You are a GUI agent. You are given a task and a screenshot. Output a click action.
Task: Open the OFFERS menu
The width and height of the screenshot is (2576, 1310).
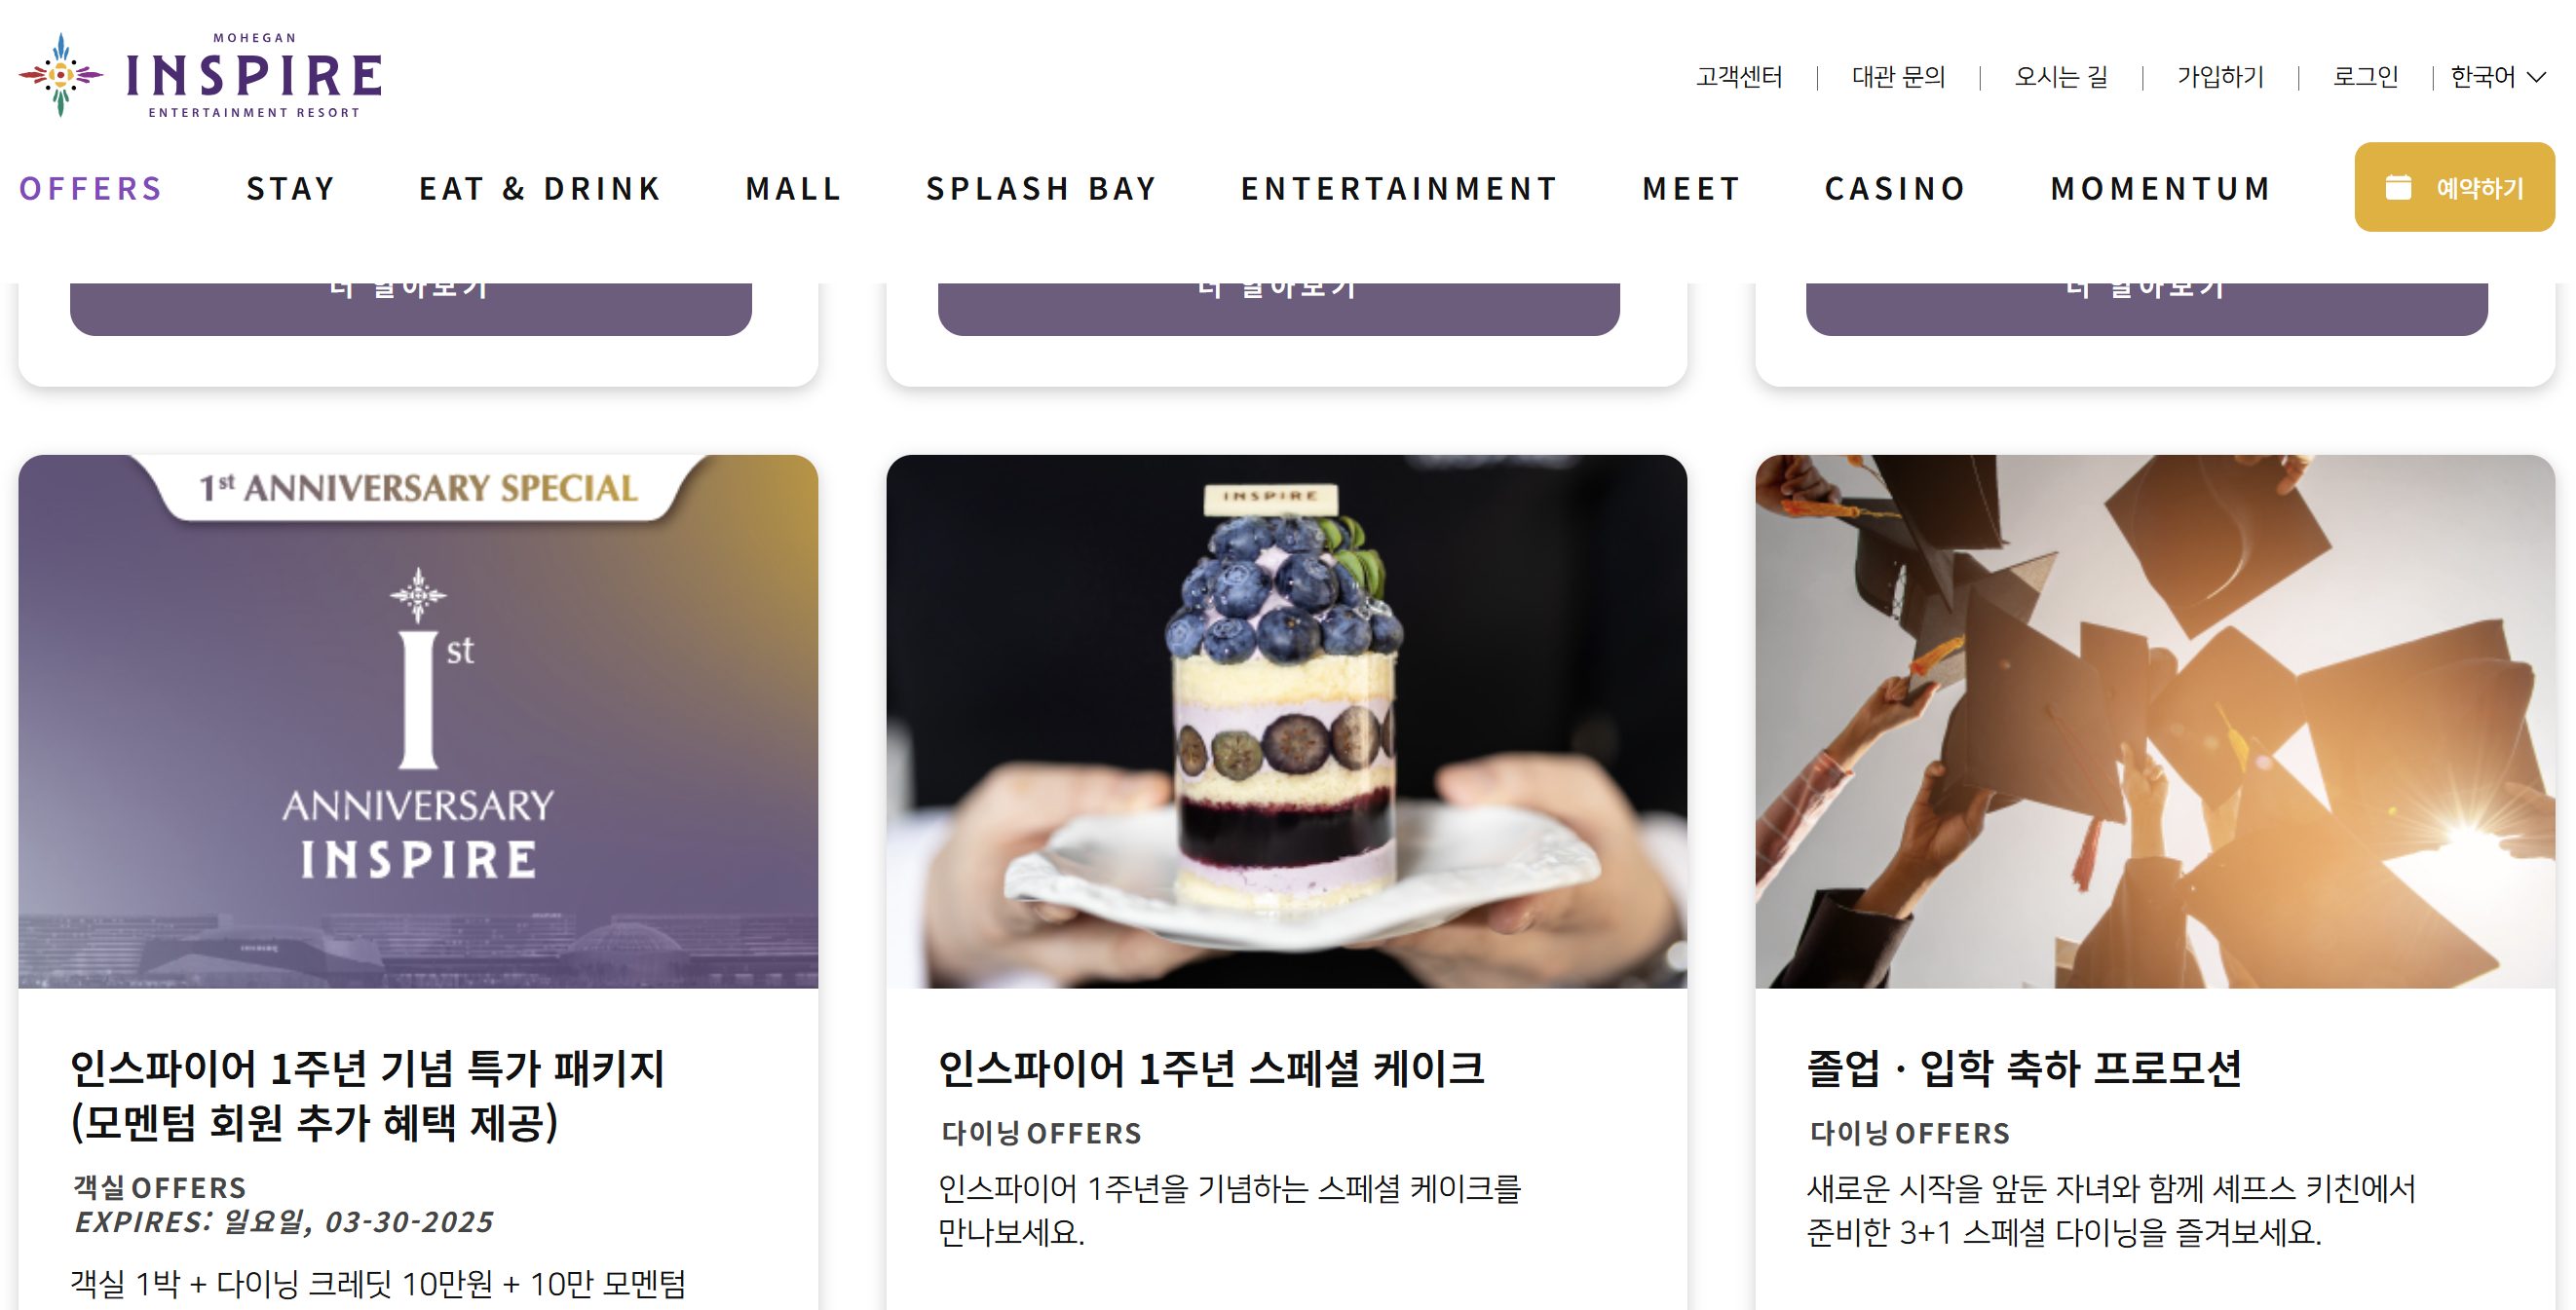pyautogui.click(x=91, y=188)
